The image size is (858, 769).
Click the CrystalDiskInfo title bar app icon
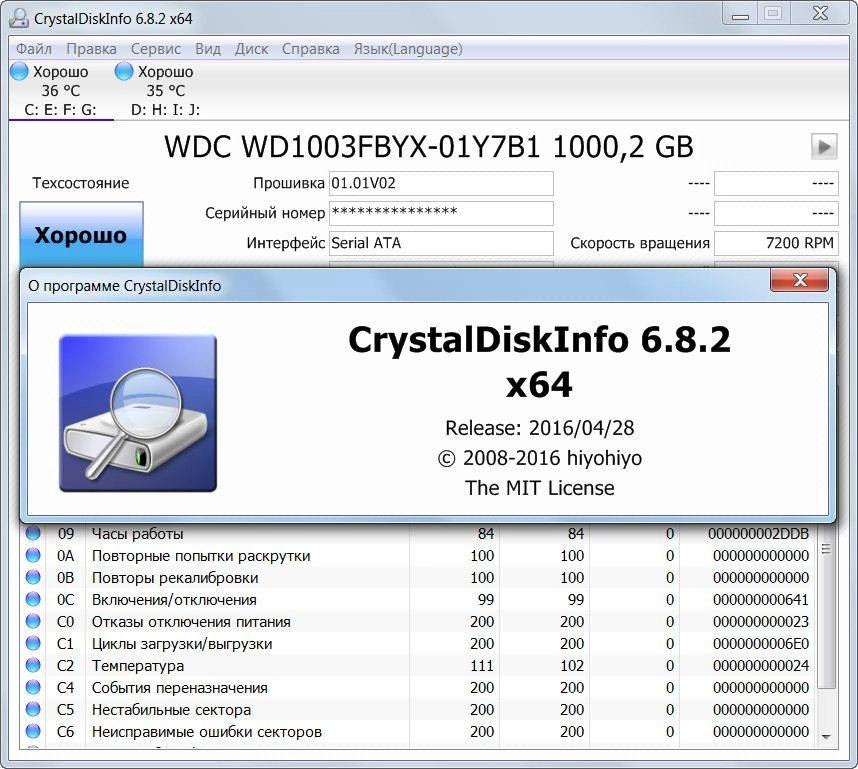point(19,18)
